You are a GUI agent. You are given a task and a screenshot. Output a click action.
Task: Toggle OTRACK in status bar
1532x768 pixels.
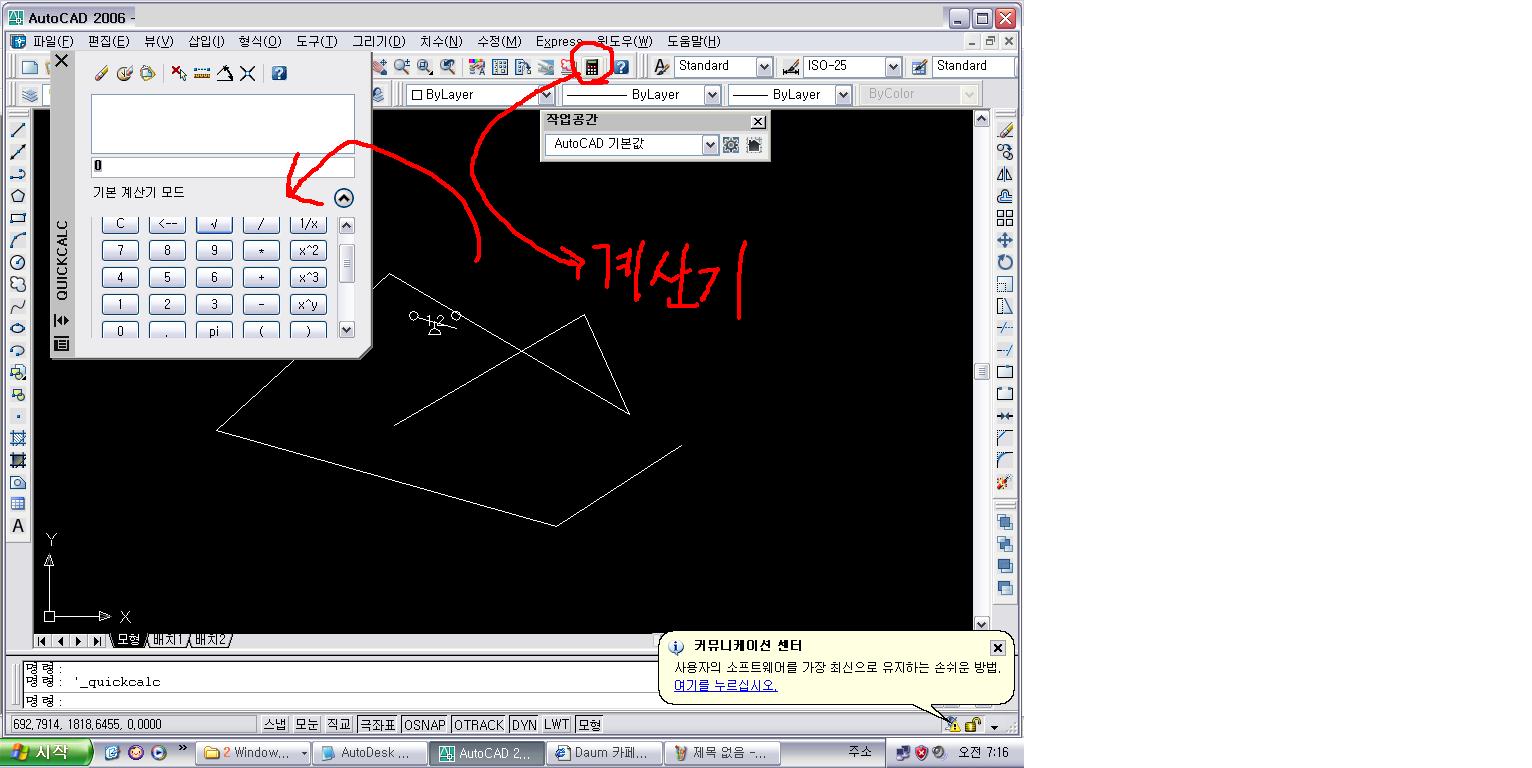coord(479,725)
